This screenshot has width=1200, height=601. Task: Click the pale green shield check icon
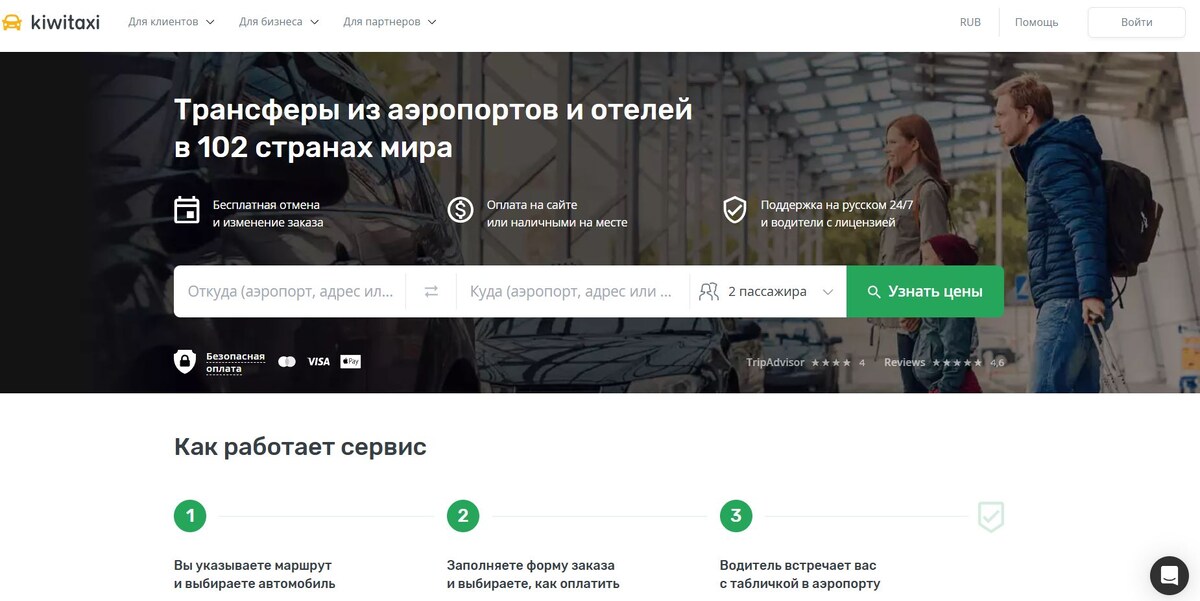pyautogui.click(x=991, y=516)
